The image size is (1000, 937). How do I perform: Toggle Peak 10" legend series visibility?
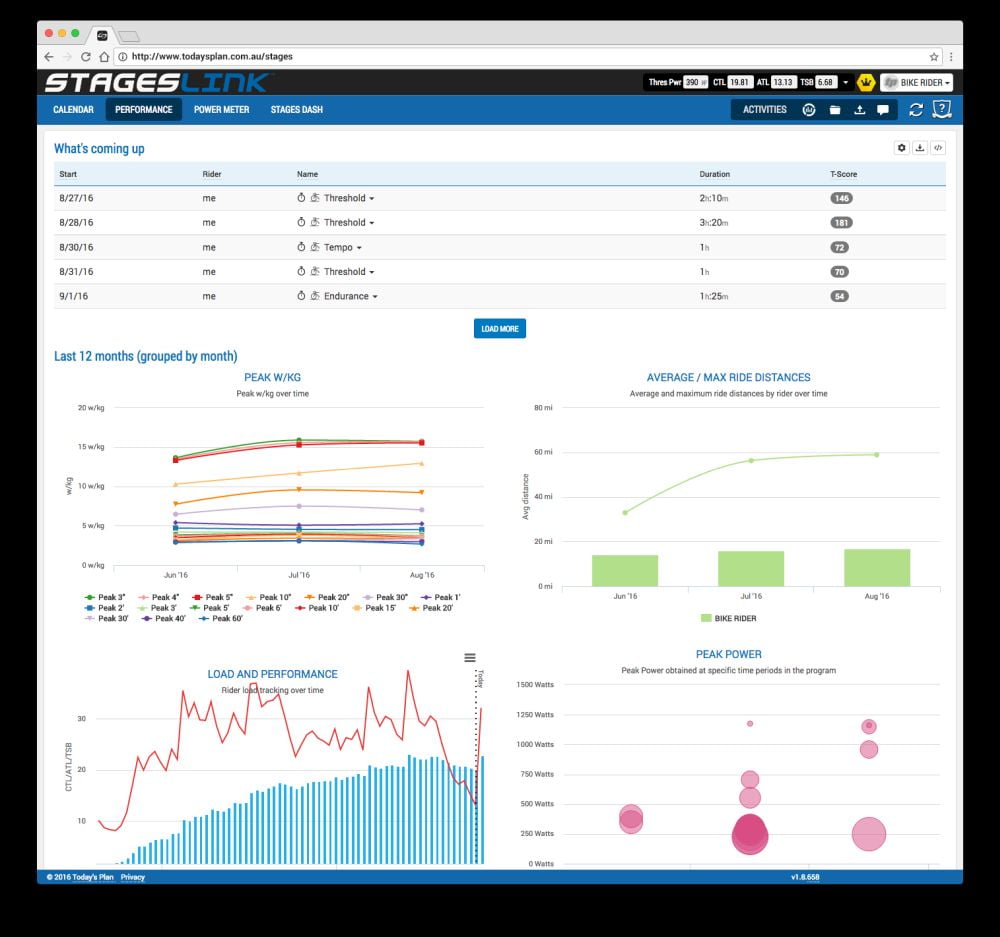click(268, 597)
